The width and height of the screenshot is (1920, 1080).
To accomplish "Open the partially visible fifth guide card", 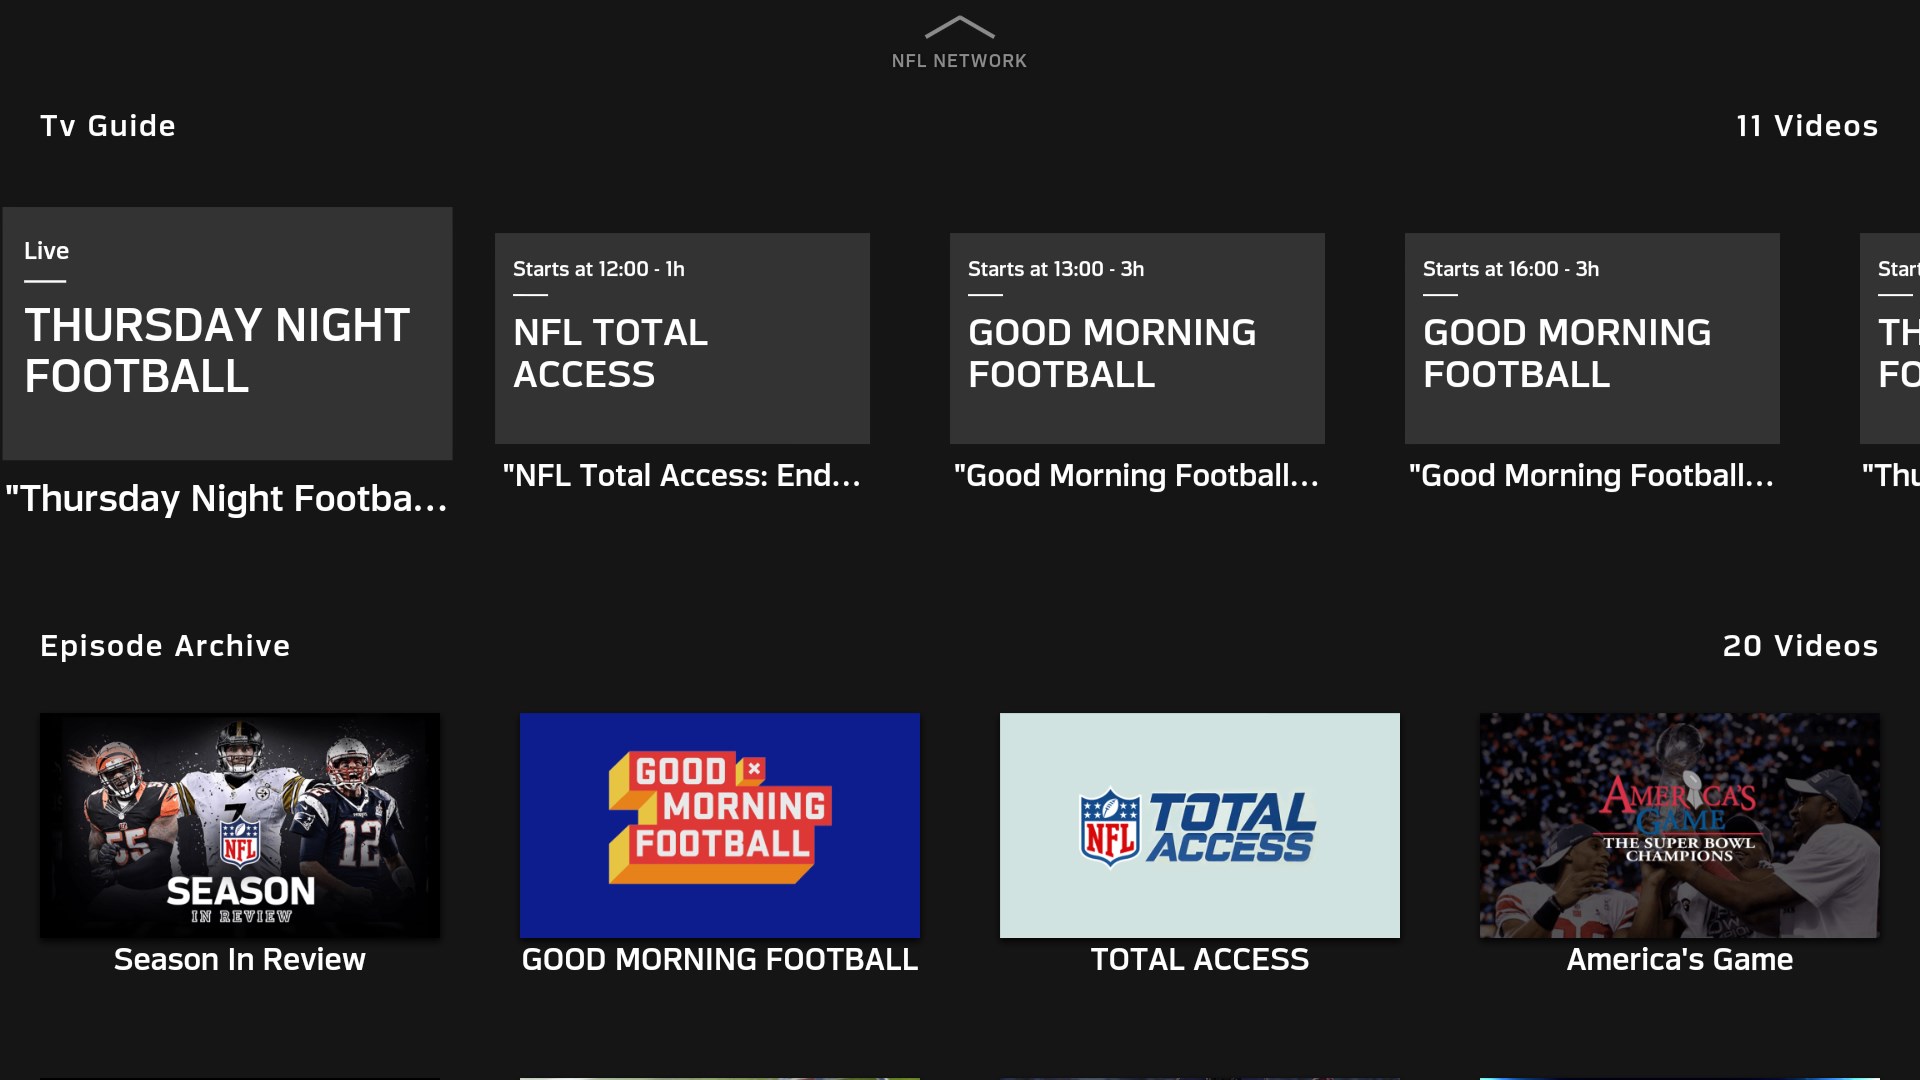I will 1892,338.
